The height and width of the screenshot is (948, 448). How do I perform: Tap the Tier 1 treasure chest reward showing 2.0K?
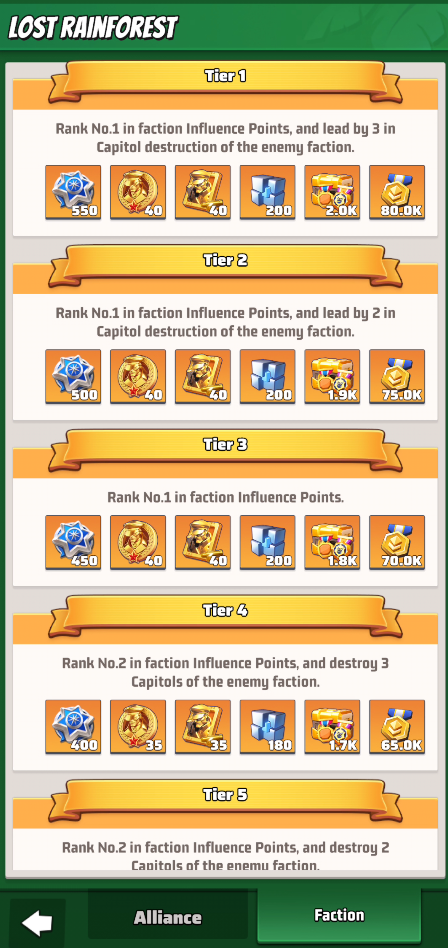coord(332,192)
